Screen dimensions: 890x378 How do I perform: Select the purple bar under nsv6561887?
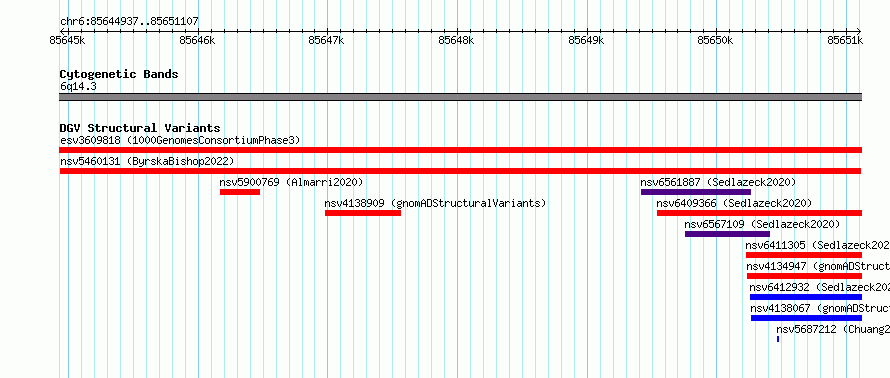pos(696,192)
